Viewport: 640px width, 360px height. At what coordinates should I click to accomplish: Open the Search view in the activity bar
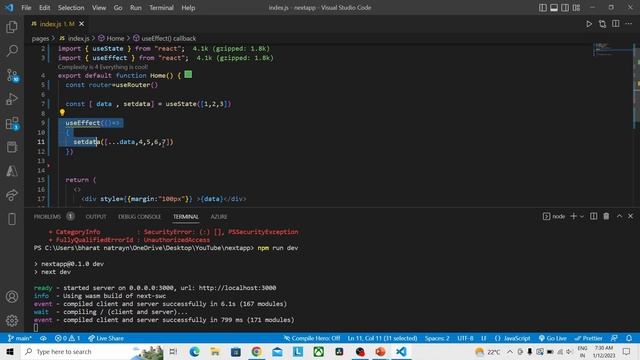pos(12,51)
